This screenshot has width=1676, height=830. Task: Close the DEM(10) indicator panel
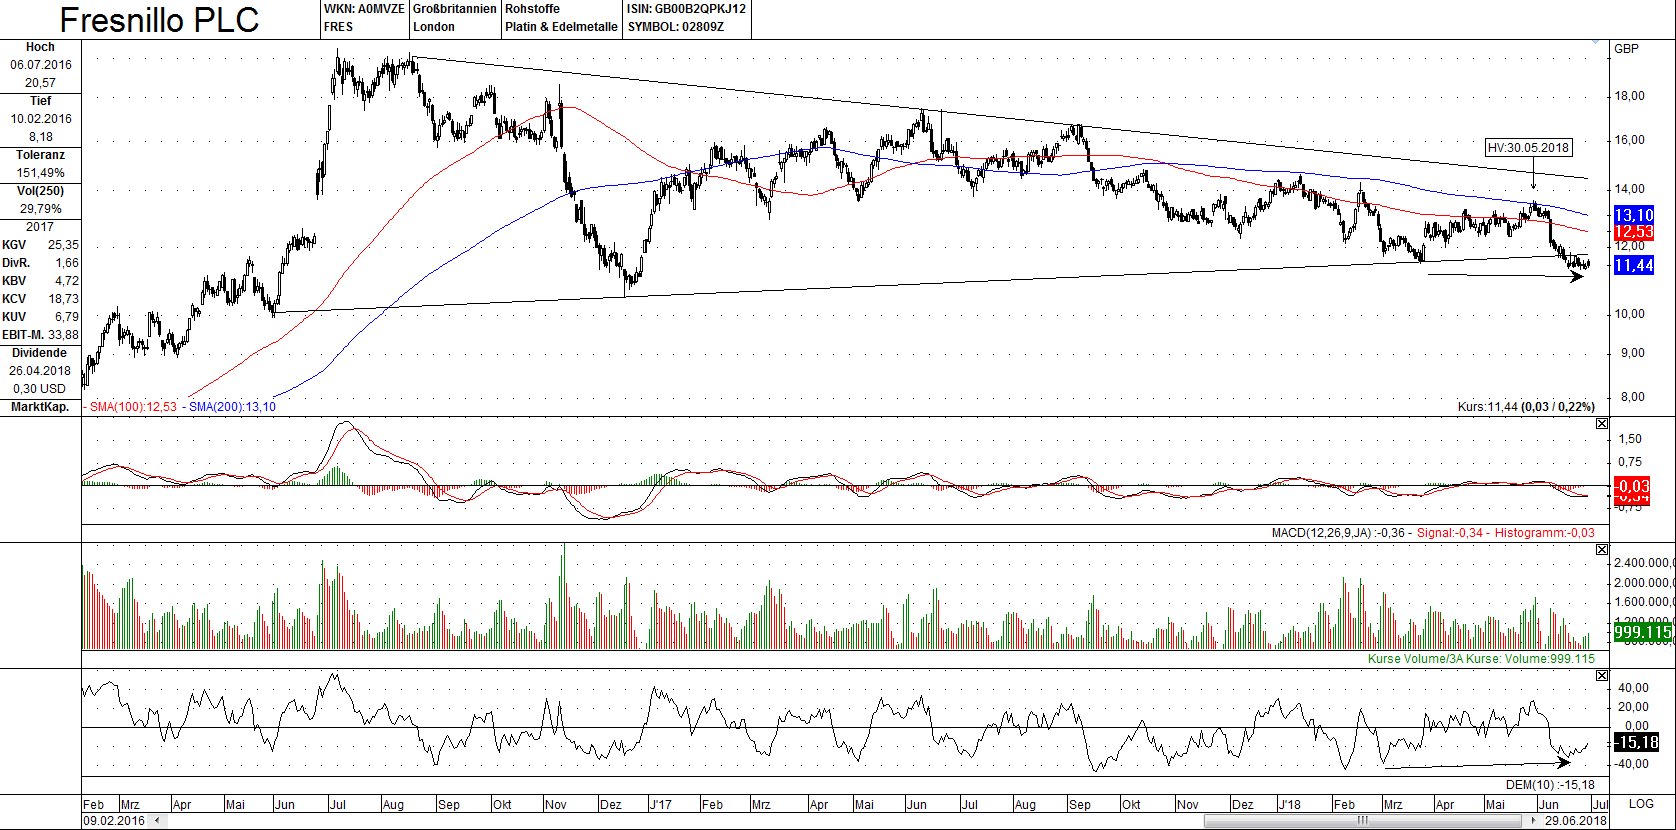pos(1602,676)
